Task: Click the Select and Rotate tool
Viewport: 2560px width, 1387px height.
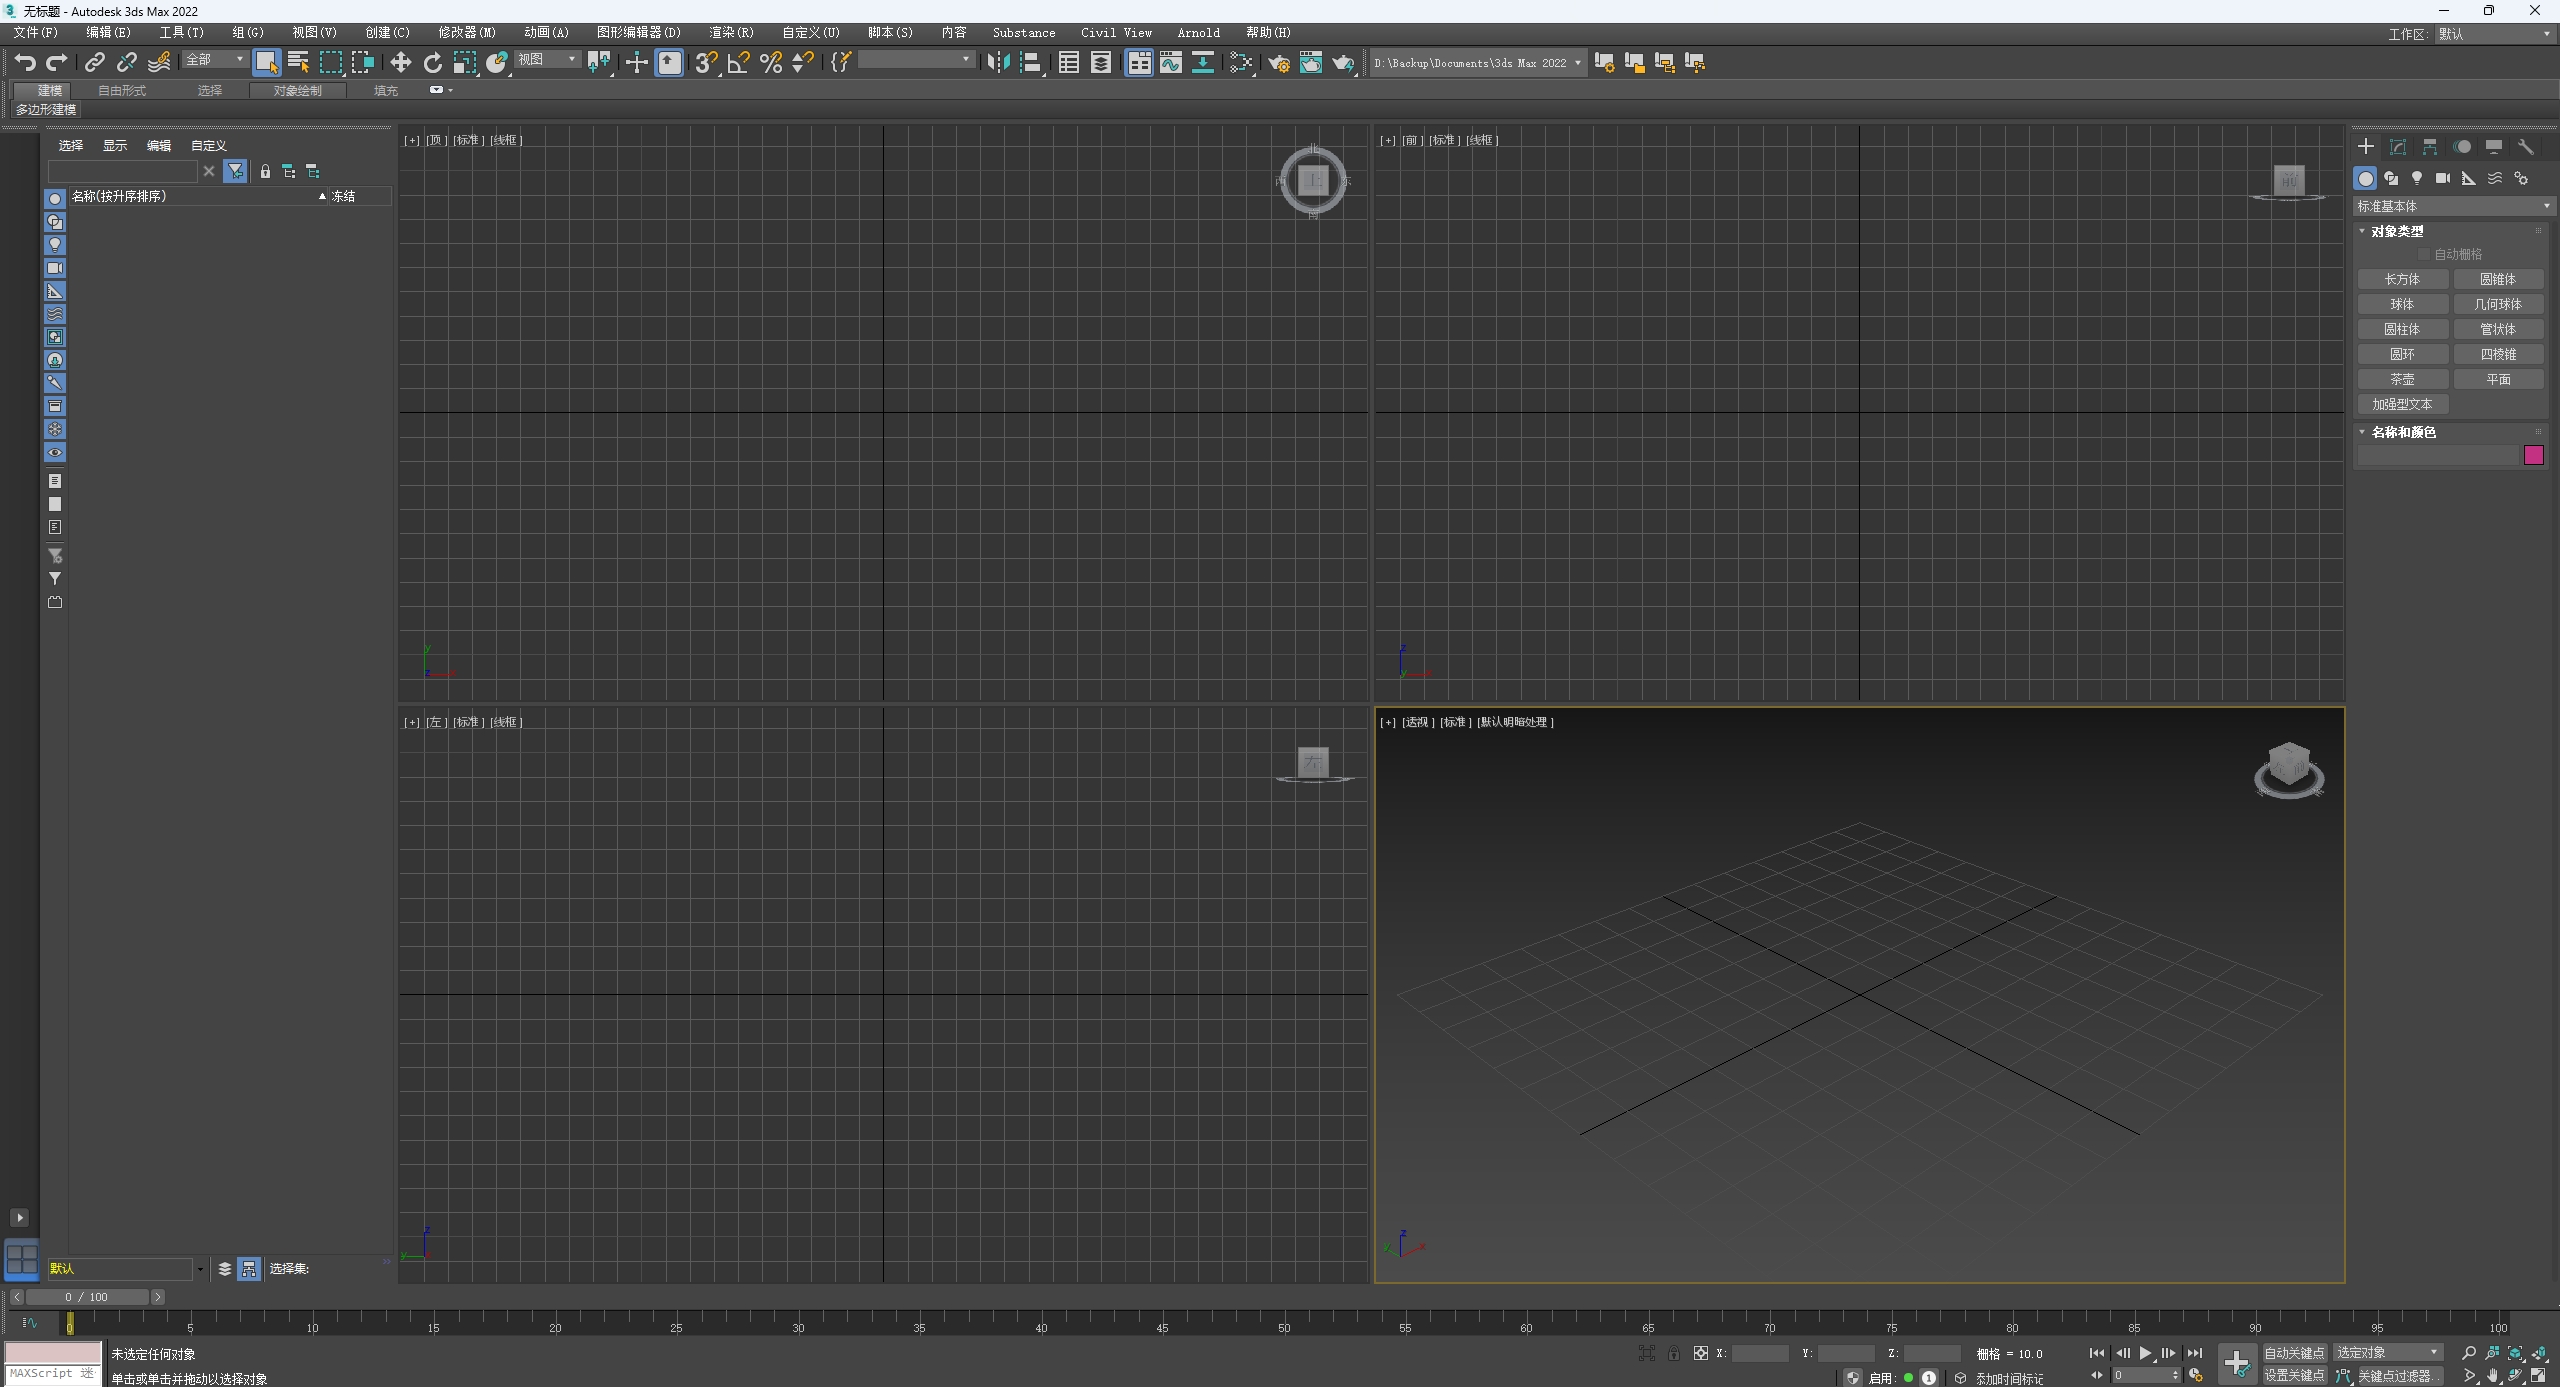Action: [x=432, y=63]
